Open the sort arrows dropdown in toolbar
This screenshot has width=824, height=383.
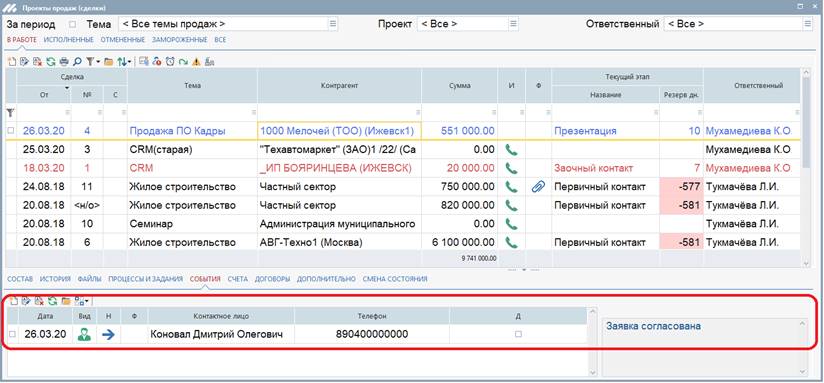pyautogui.click(x=129, y=62)
